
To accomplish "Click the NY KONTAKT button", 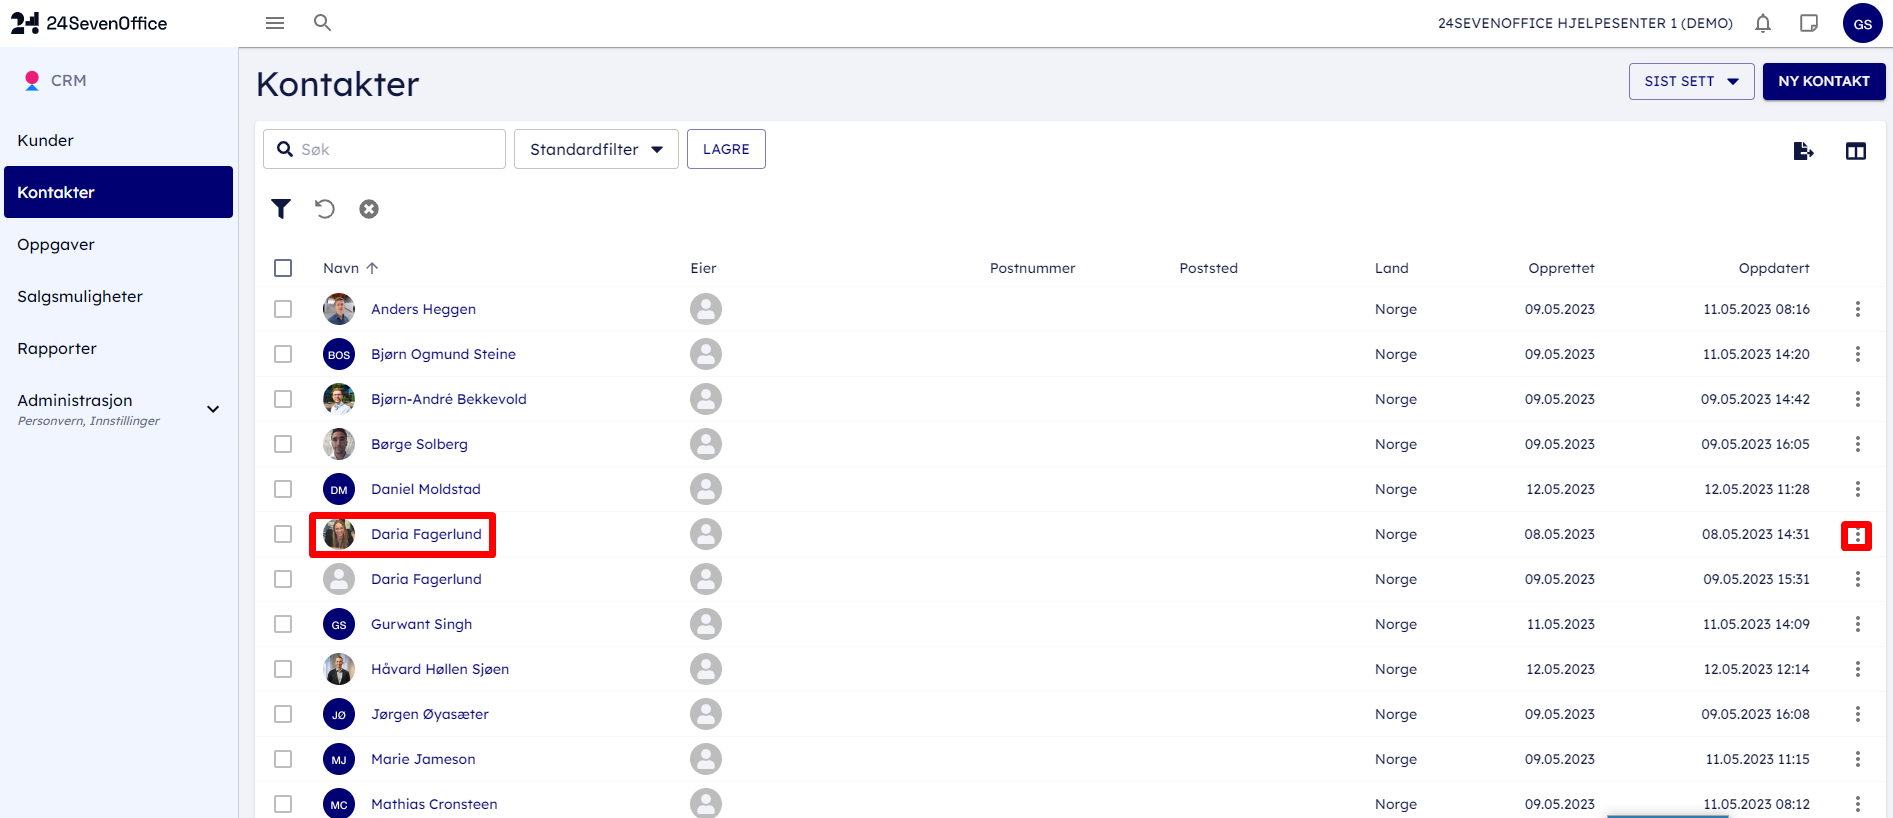I will pos(1823,81).
